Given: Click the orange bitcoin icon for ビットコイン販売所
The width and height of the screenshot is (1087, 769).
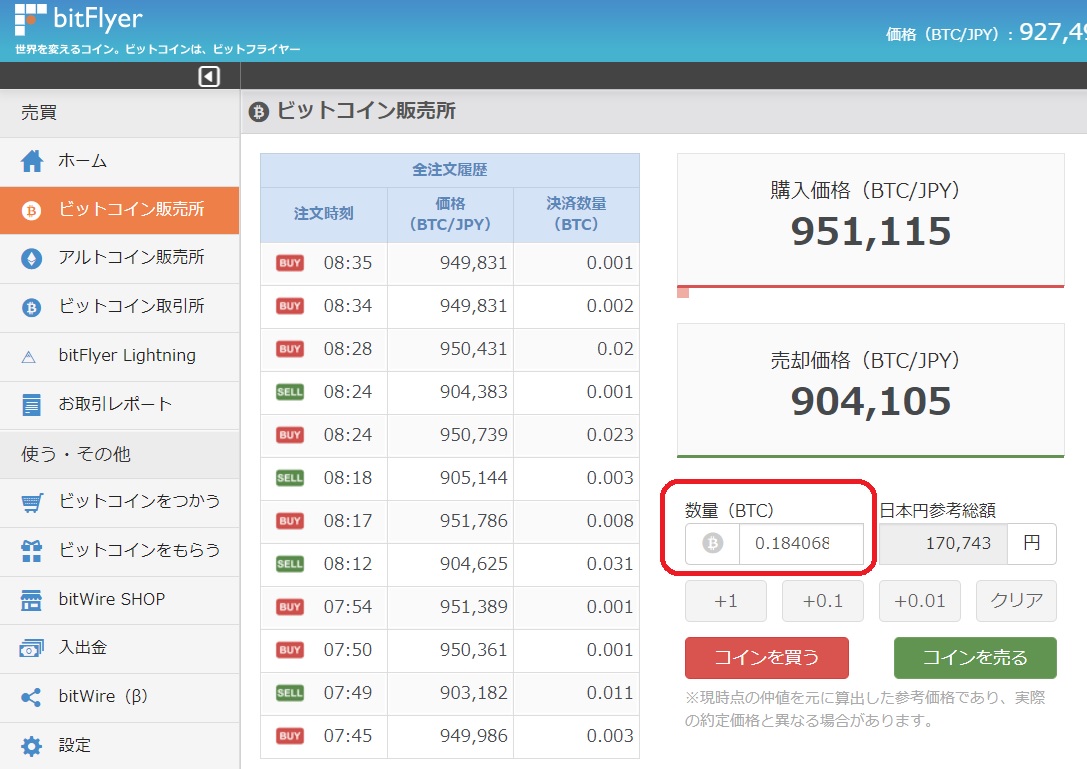Looking at the screenshot, I should (x=31, y=210).
